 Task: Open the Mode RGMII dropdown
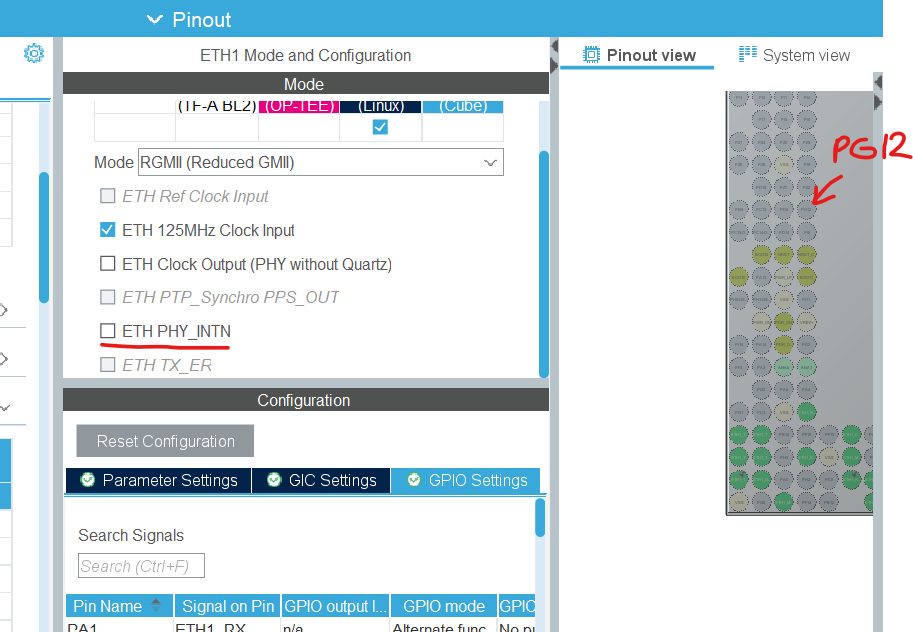point(321,162)
